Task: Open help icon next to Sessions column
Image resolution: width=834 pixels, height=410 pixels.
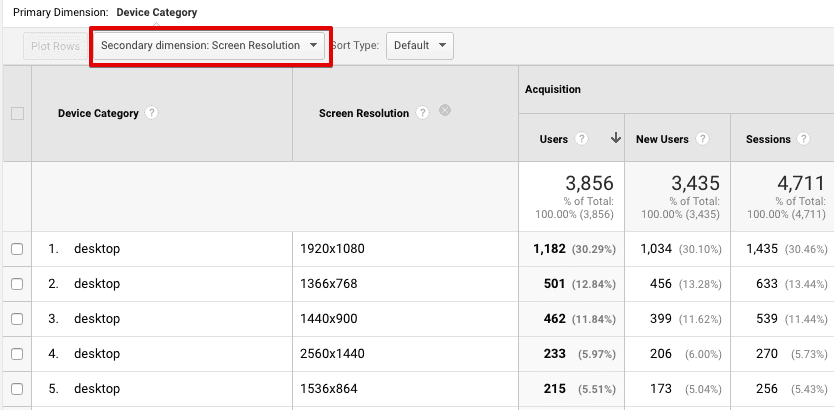Action: (804, 139)
